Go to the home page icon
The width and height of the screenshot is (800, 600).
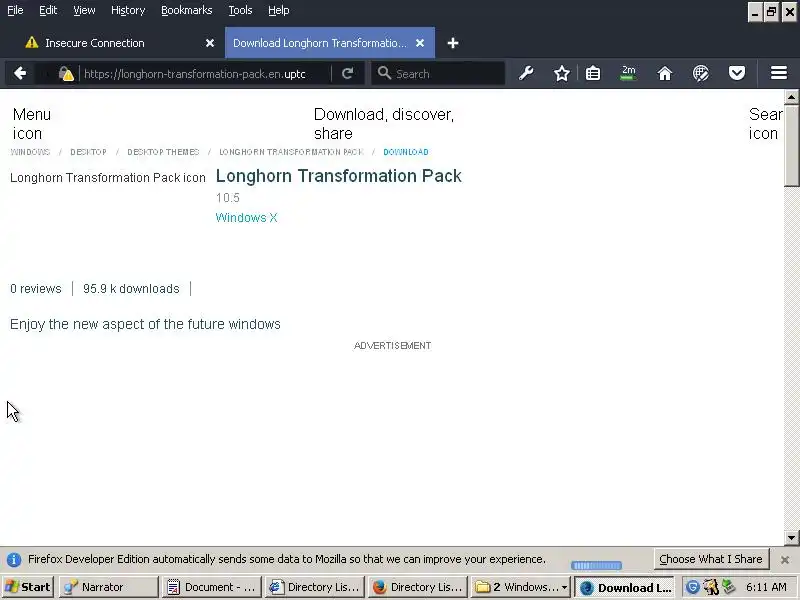tap(664, 73)
